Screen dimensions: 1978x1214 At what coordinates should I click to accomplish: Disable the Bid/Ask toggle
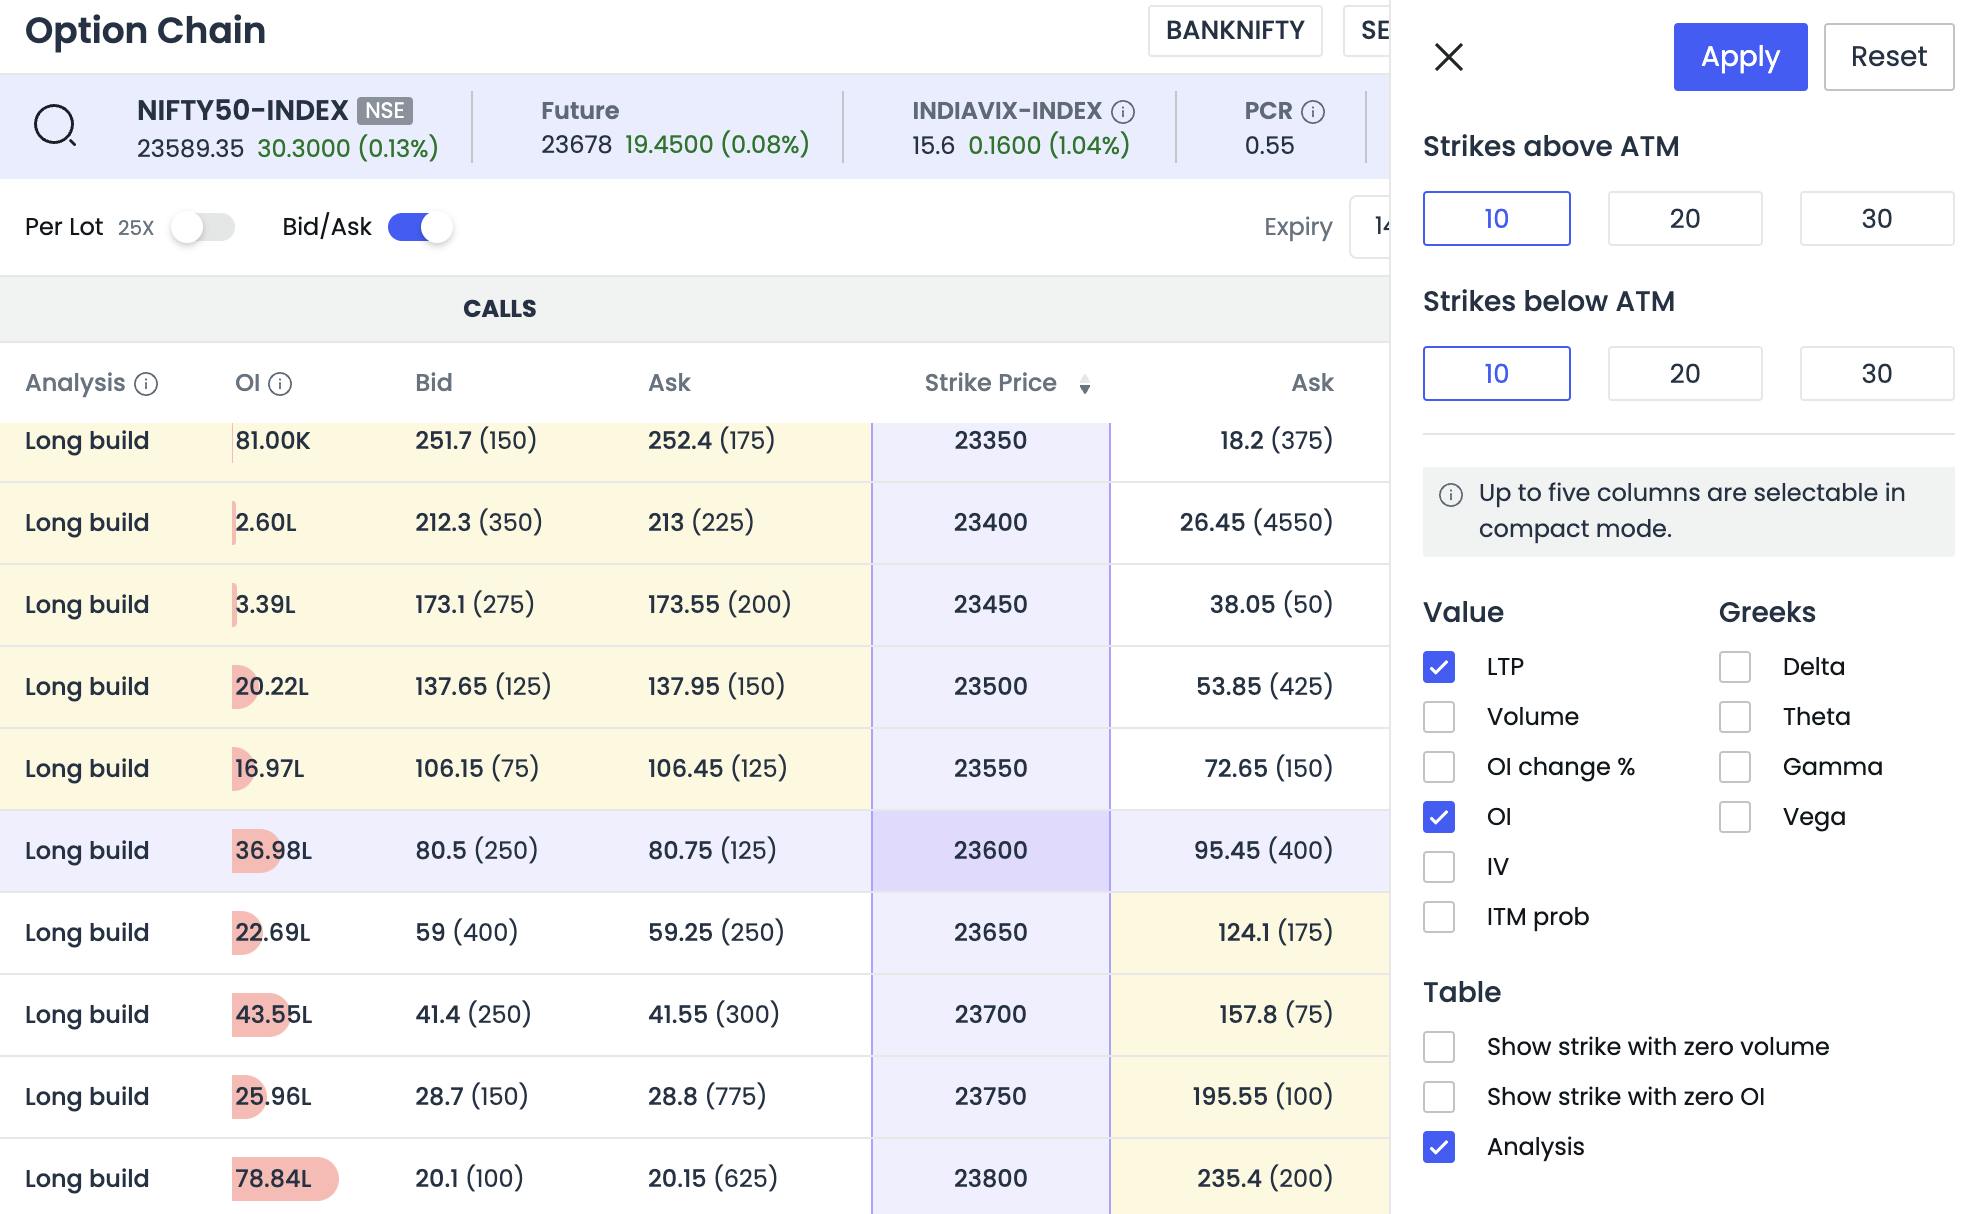[x=420, y=228]
